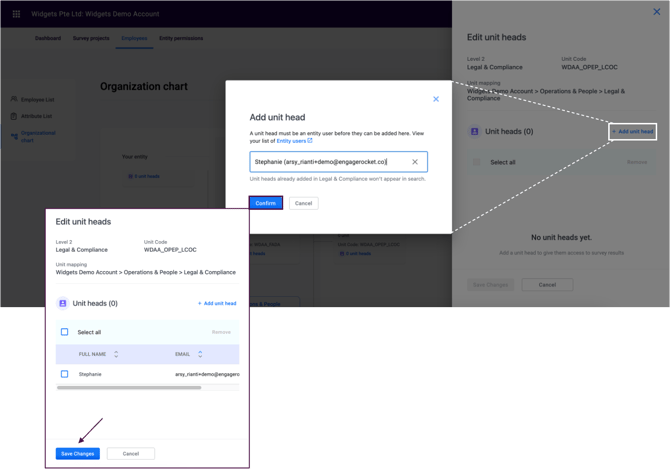Click the purple Unit heads icon
670x469 pixels.
pyautogui.click(x=63, y=303)
